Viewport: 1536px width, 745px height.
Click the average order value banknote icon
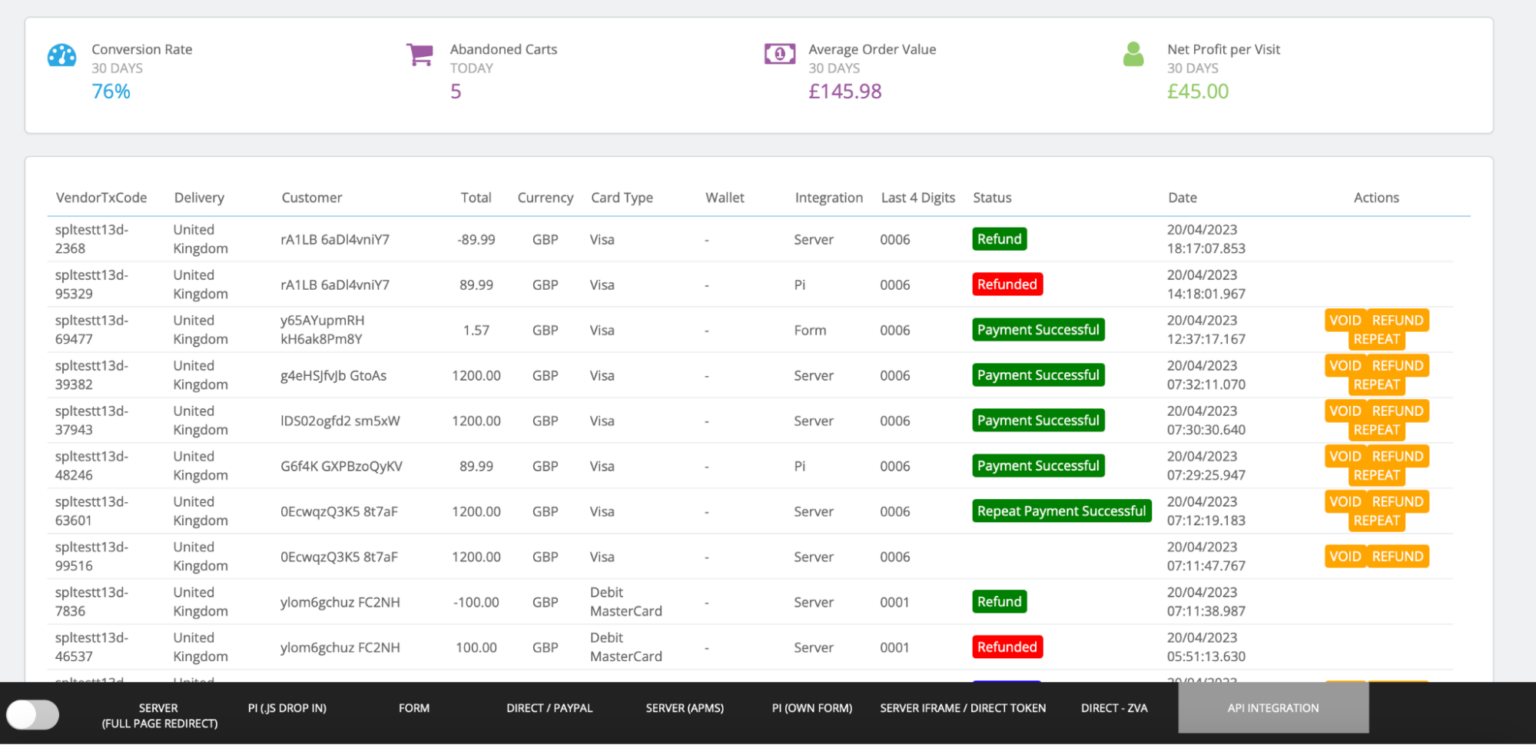tap(779, 52)
